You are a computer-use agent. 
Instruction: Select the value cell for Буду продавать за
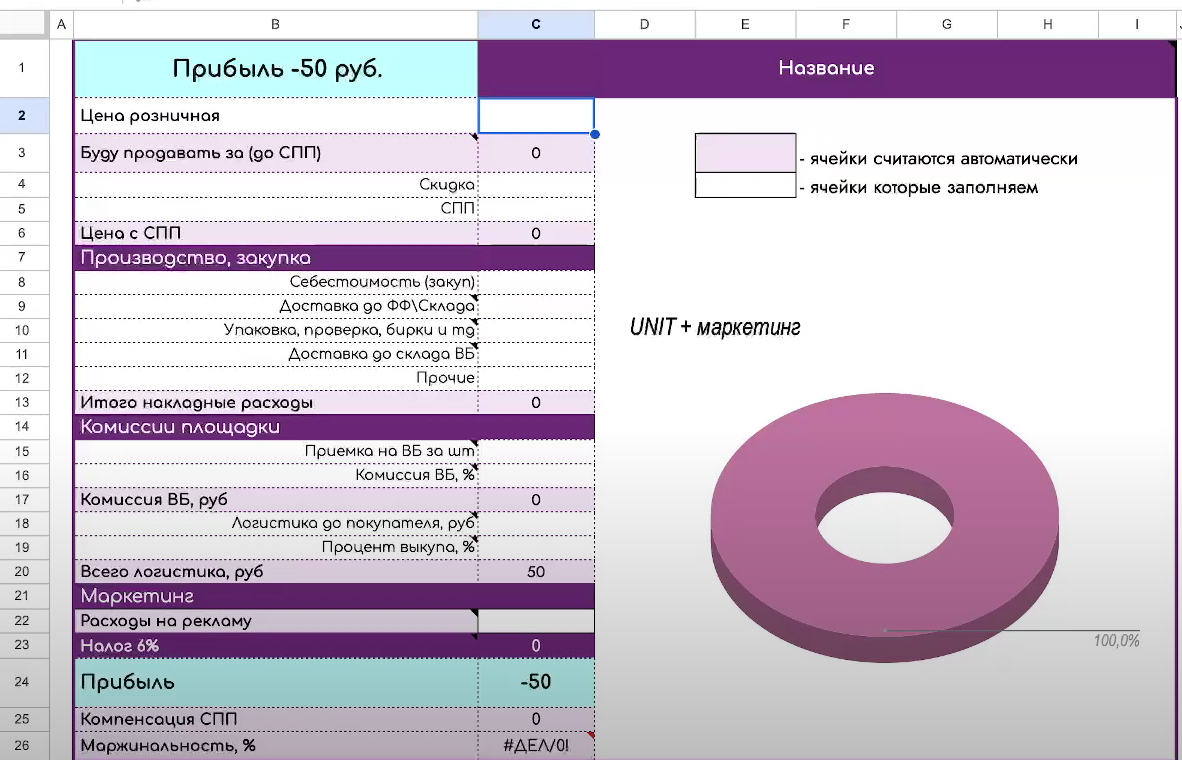point(536,153)
